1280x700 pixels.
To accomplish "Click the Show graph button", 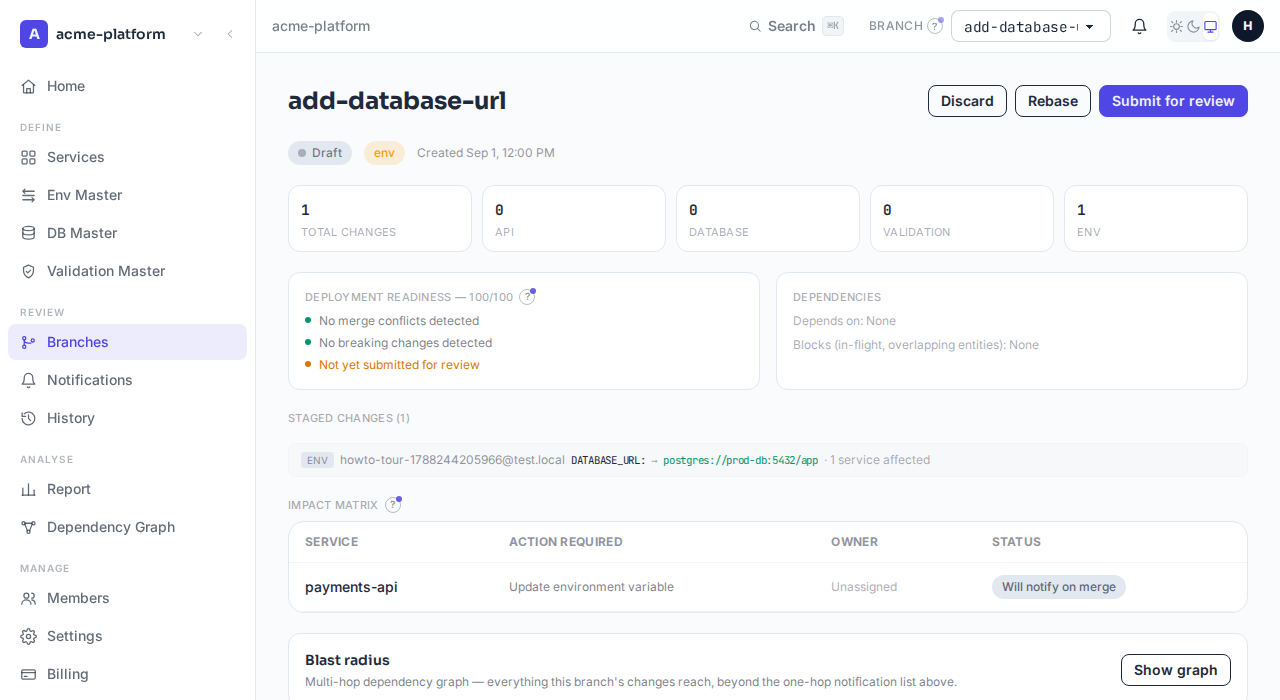I will 1176,670.
